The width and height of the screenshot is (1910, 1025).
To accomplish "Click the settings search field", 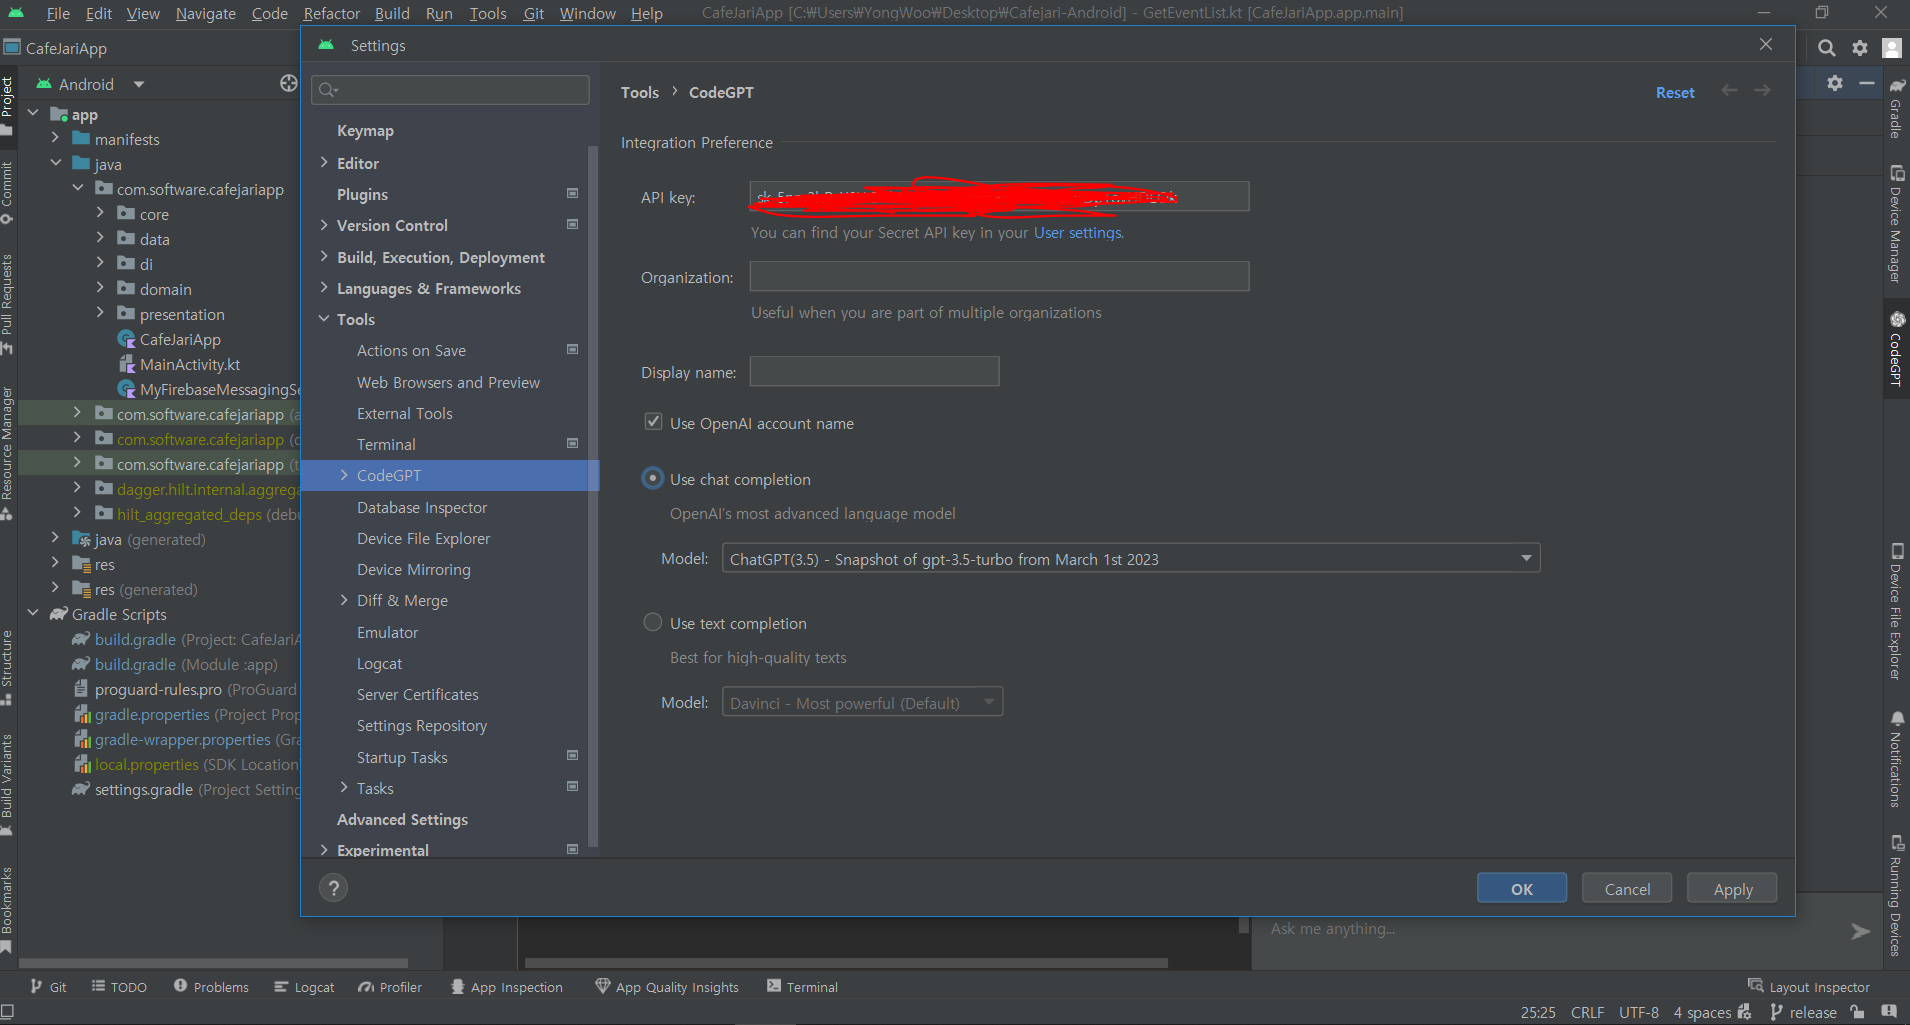I will [450, 90].
